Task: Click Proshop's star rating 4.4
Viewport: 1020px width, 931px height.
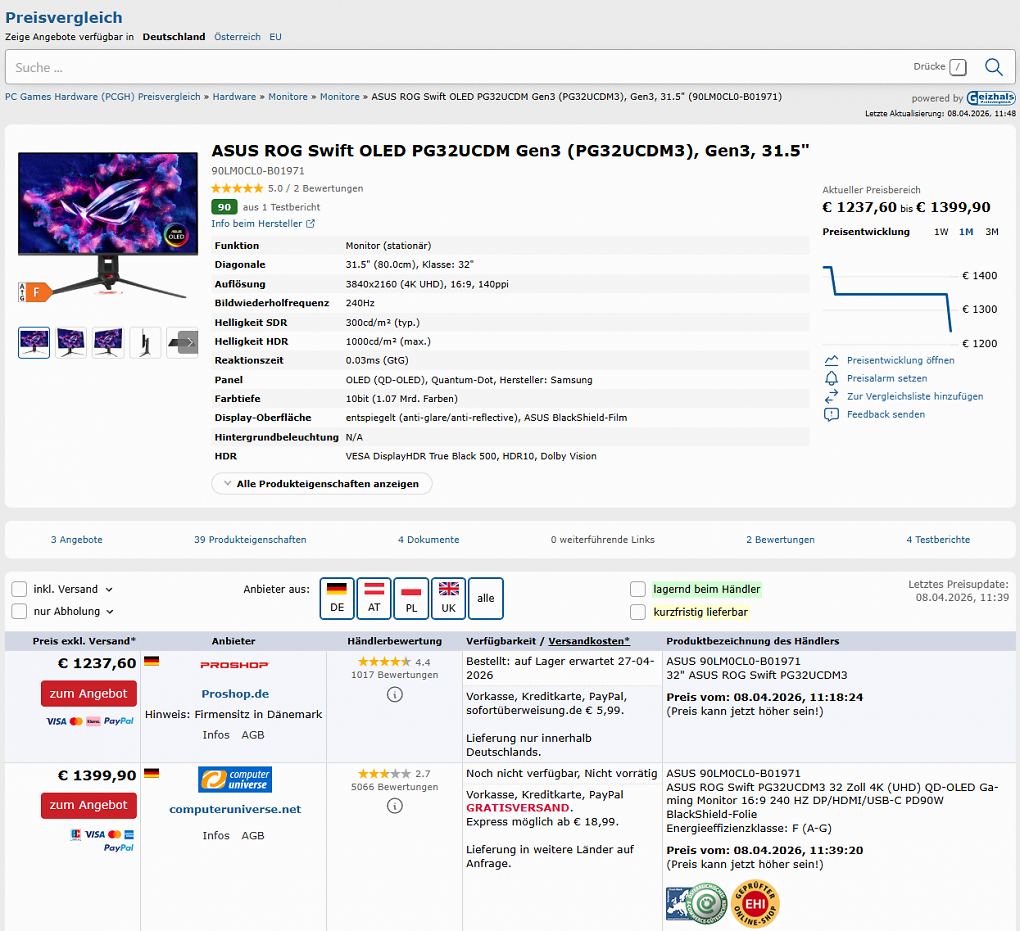Action: pyautogui.click(x=384, y=662)
